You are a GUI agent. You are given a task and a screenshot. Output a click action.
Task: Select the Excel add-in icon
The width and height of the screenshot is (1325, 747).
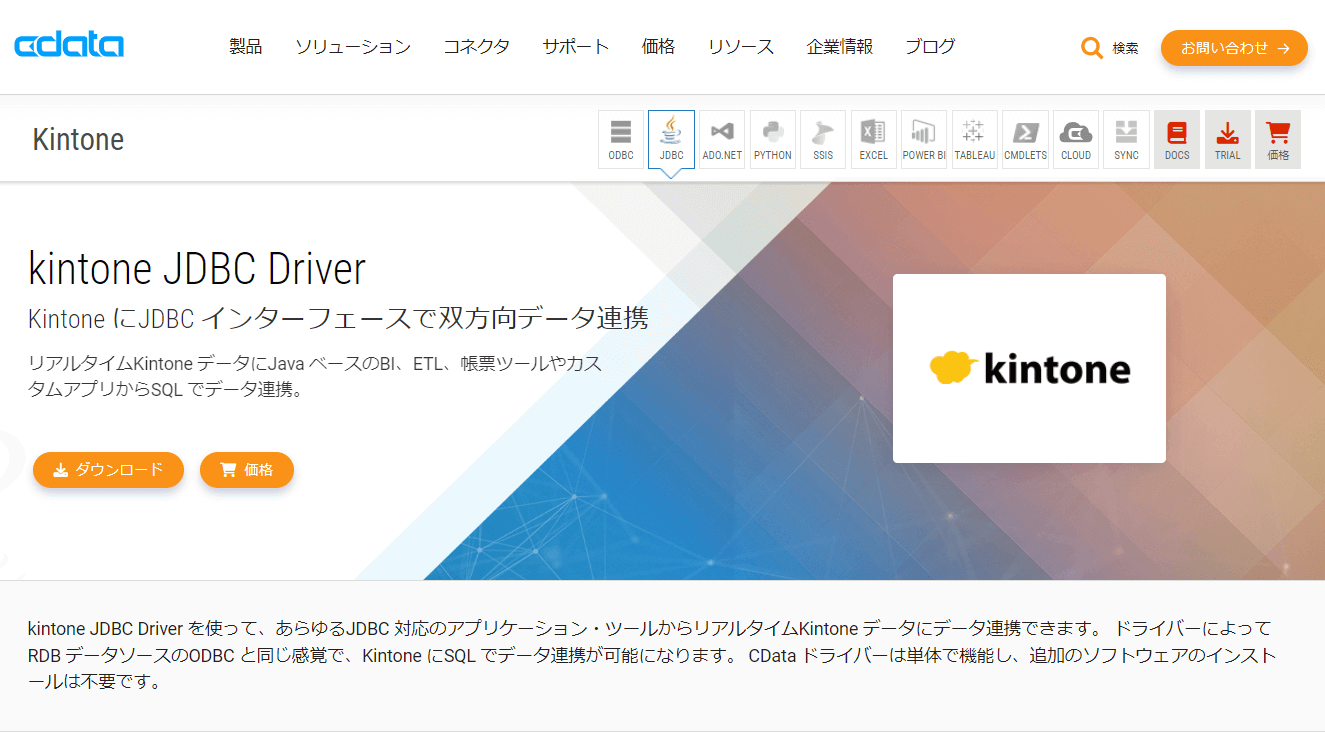tap(874, 139)
